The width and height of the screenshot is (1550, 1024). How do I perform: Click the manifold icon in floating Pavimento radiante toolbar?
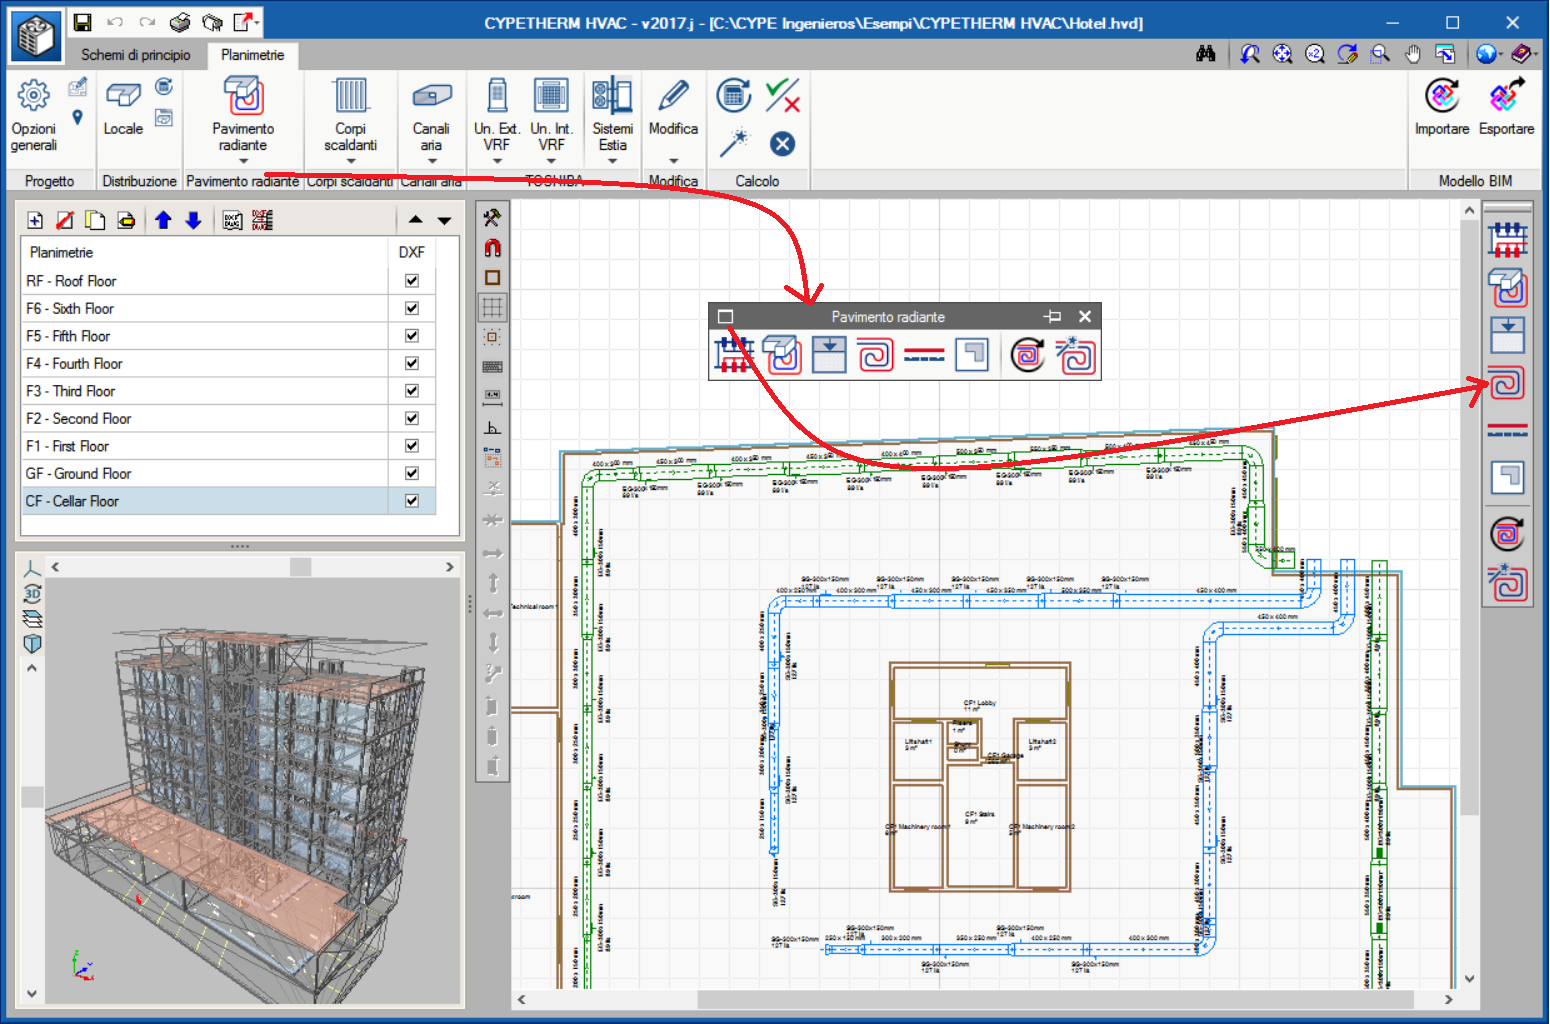734,354
